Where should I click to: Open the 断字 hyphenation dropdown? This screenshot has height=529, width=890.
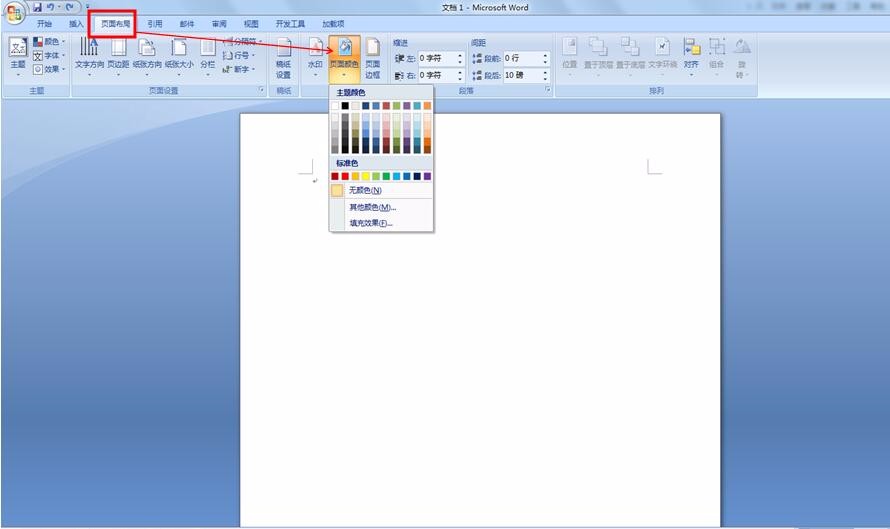(x=239, y=69)
